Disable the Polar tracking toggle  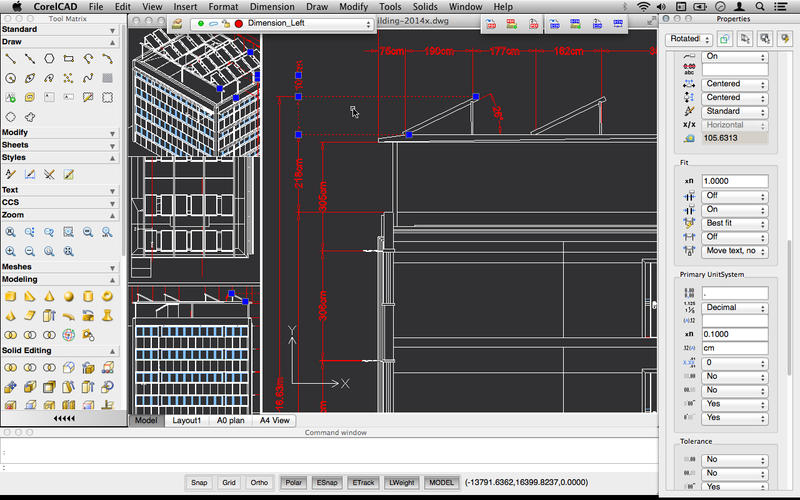click(293, 483)
